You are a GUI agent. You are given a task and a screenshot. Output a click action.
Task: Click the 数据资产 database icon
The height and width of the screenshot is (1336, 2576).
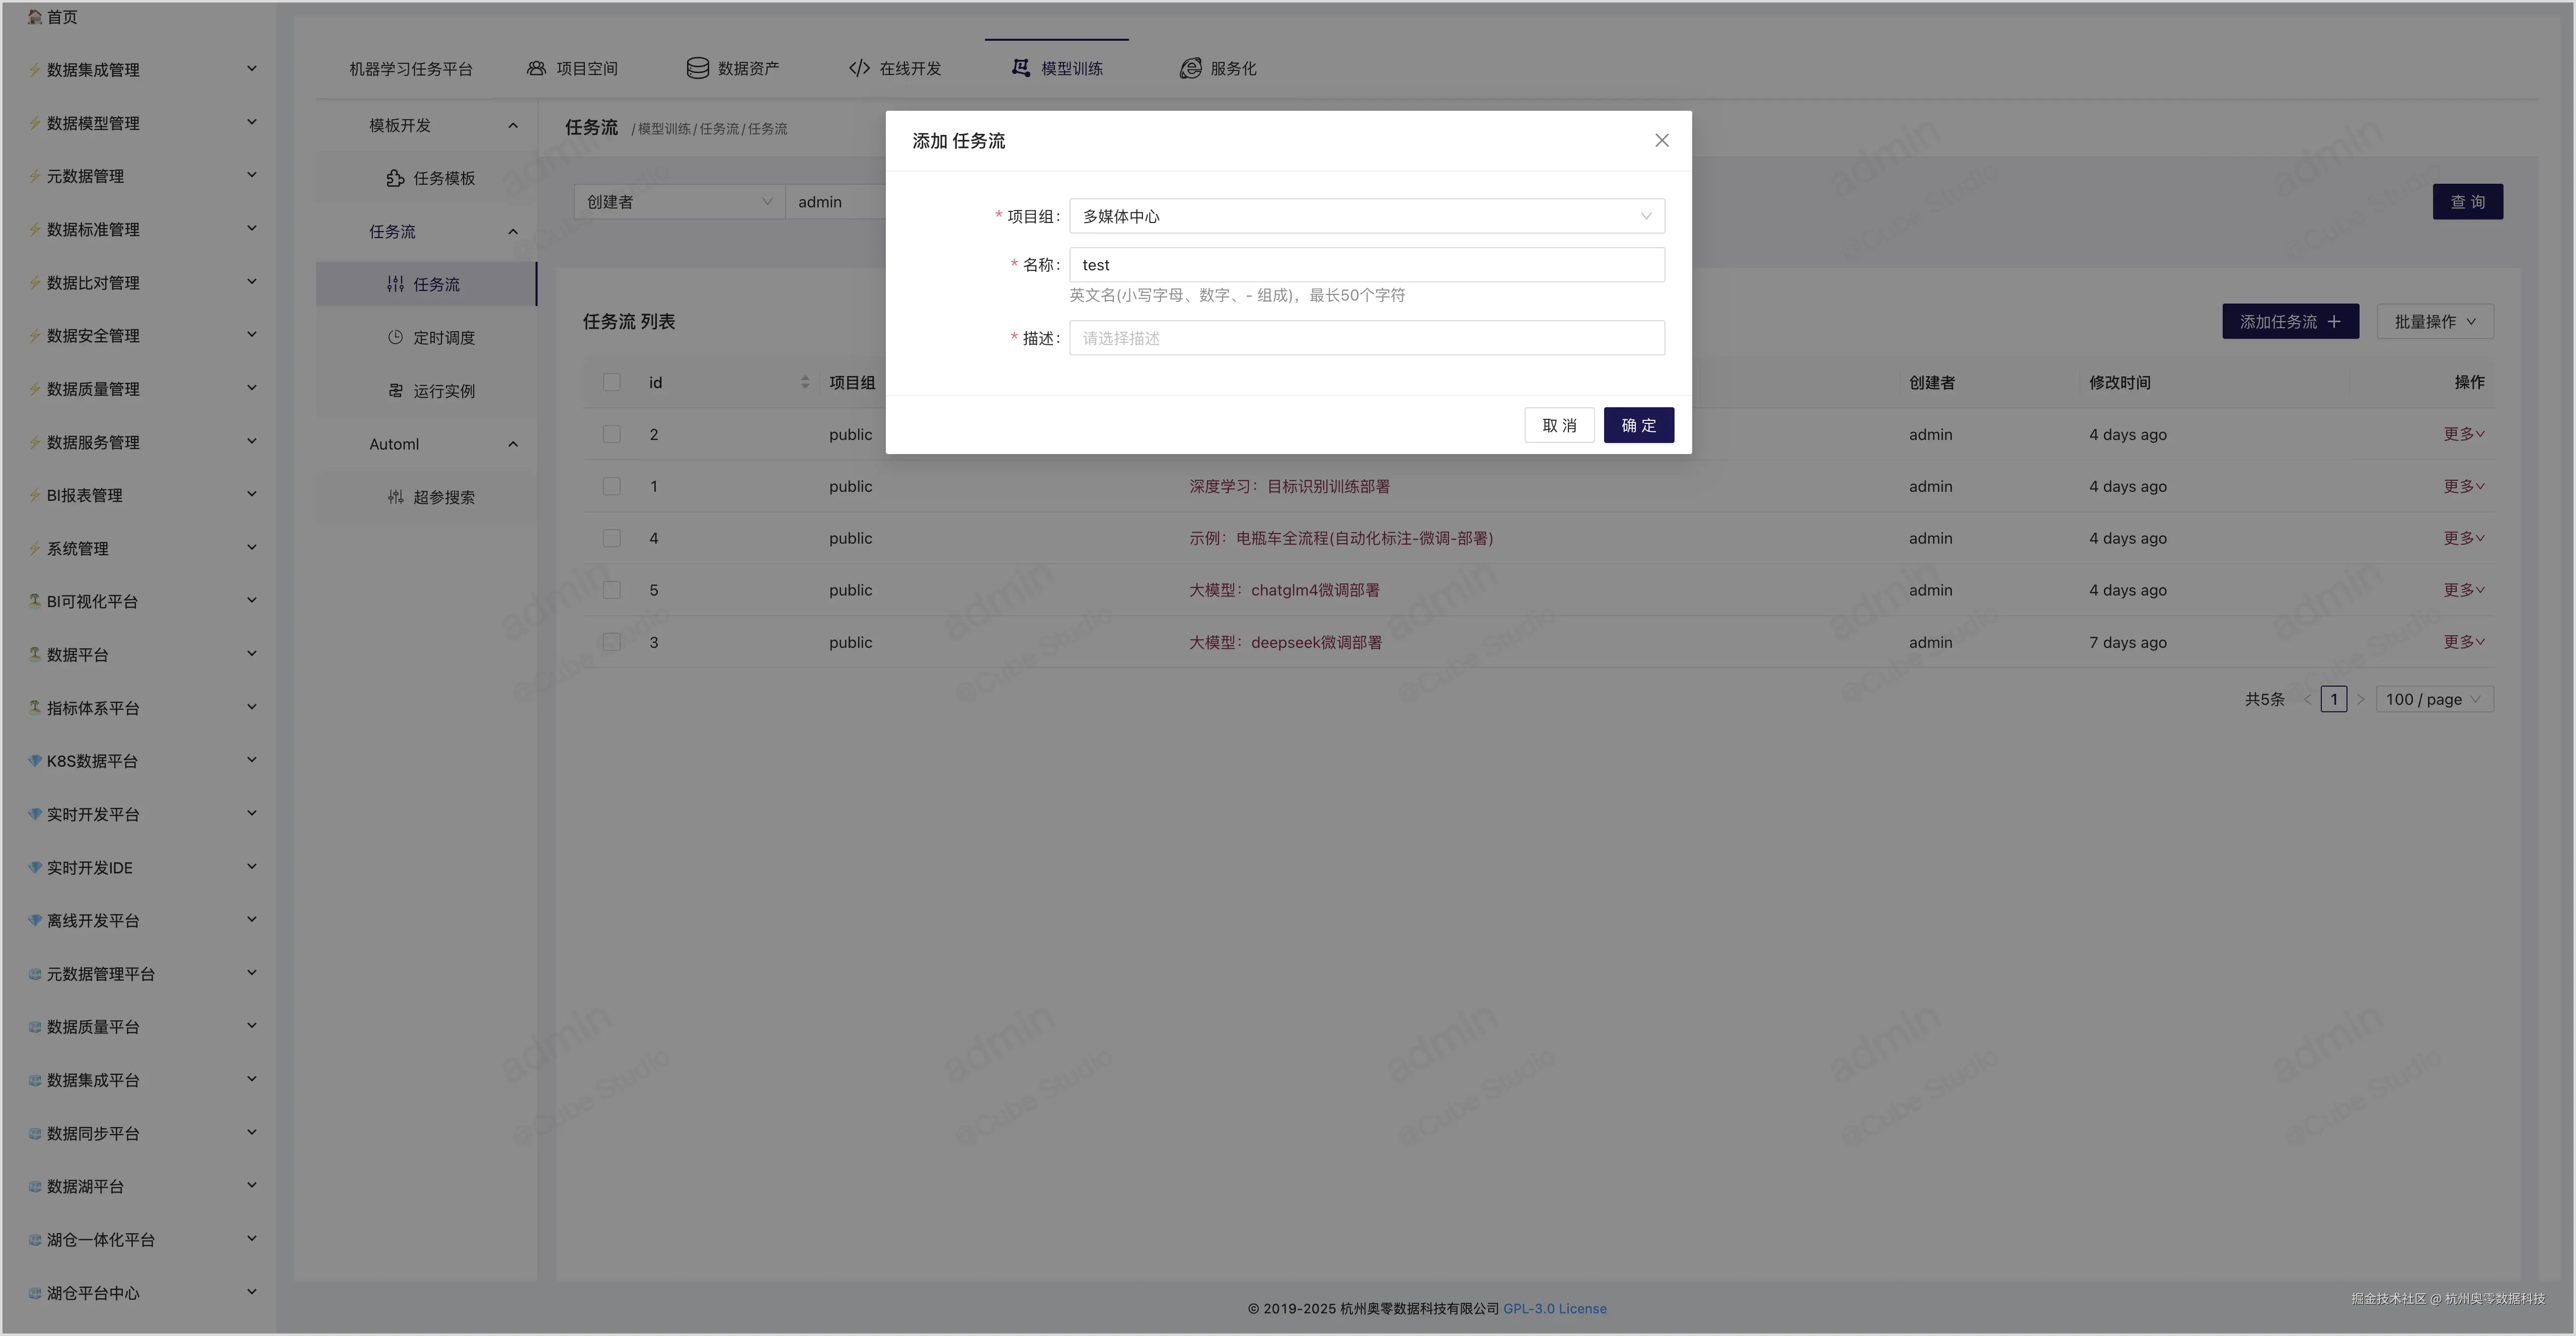pyautogui.click(x=697, y=68)
